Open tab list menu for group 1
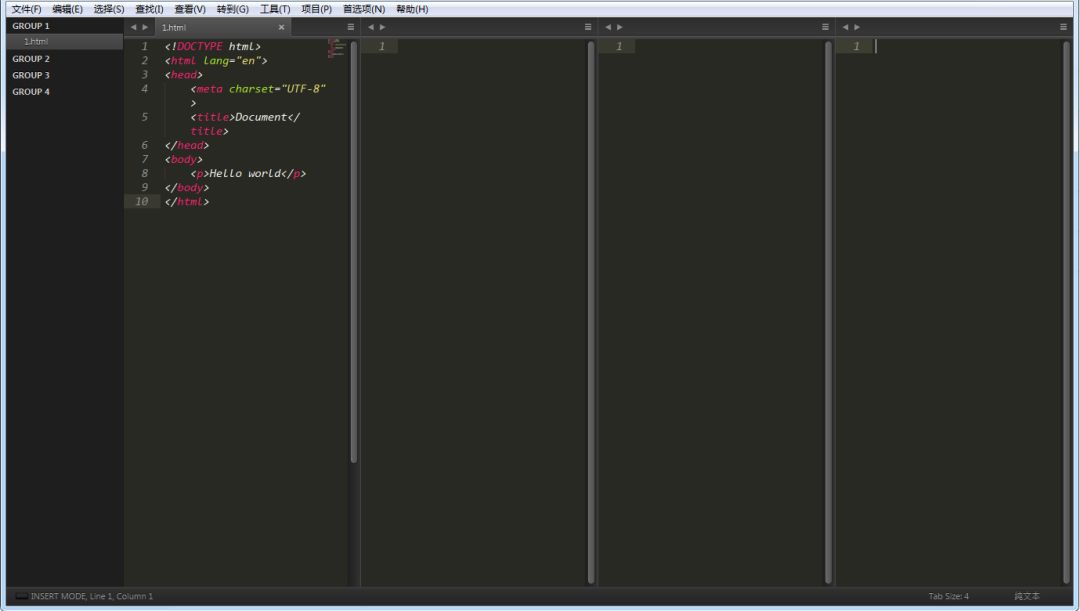The image size is (1080, 611). [351, 27]
